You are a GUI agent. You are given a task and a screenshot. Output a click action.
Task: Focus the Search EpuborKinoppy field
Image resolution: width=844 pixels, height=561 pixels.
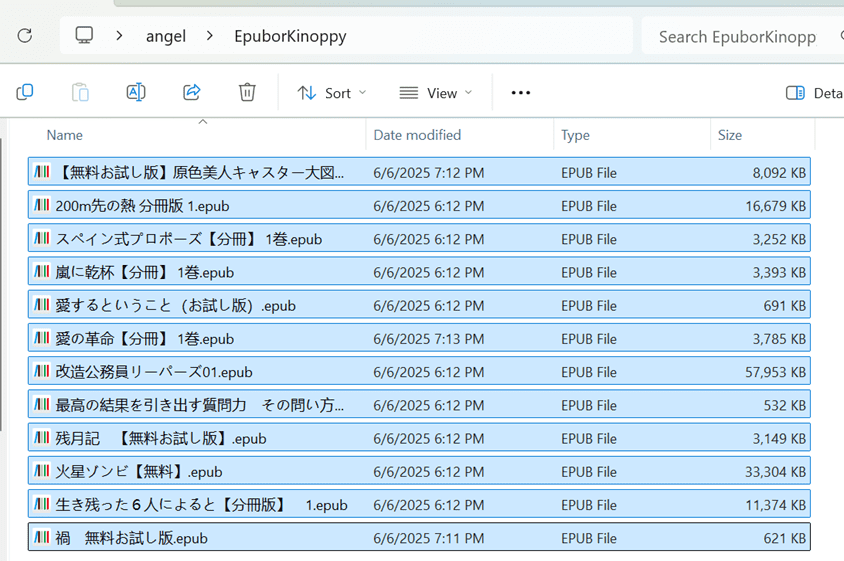coord(743,37)
